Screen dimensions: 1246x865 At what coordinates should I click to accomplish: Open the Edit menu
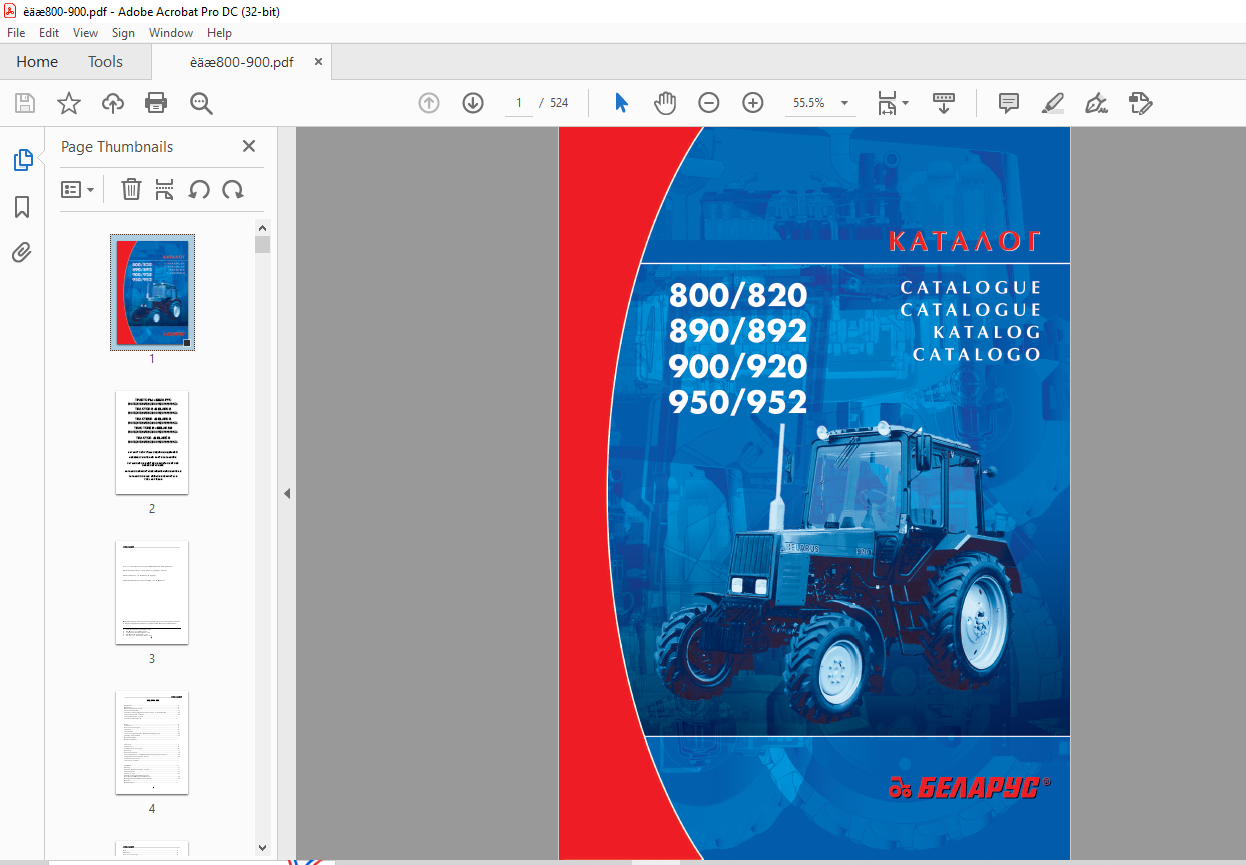point(49,33)
